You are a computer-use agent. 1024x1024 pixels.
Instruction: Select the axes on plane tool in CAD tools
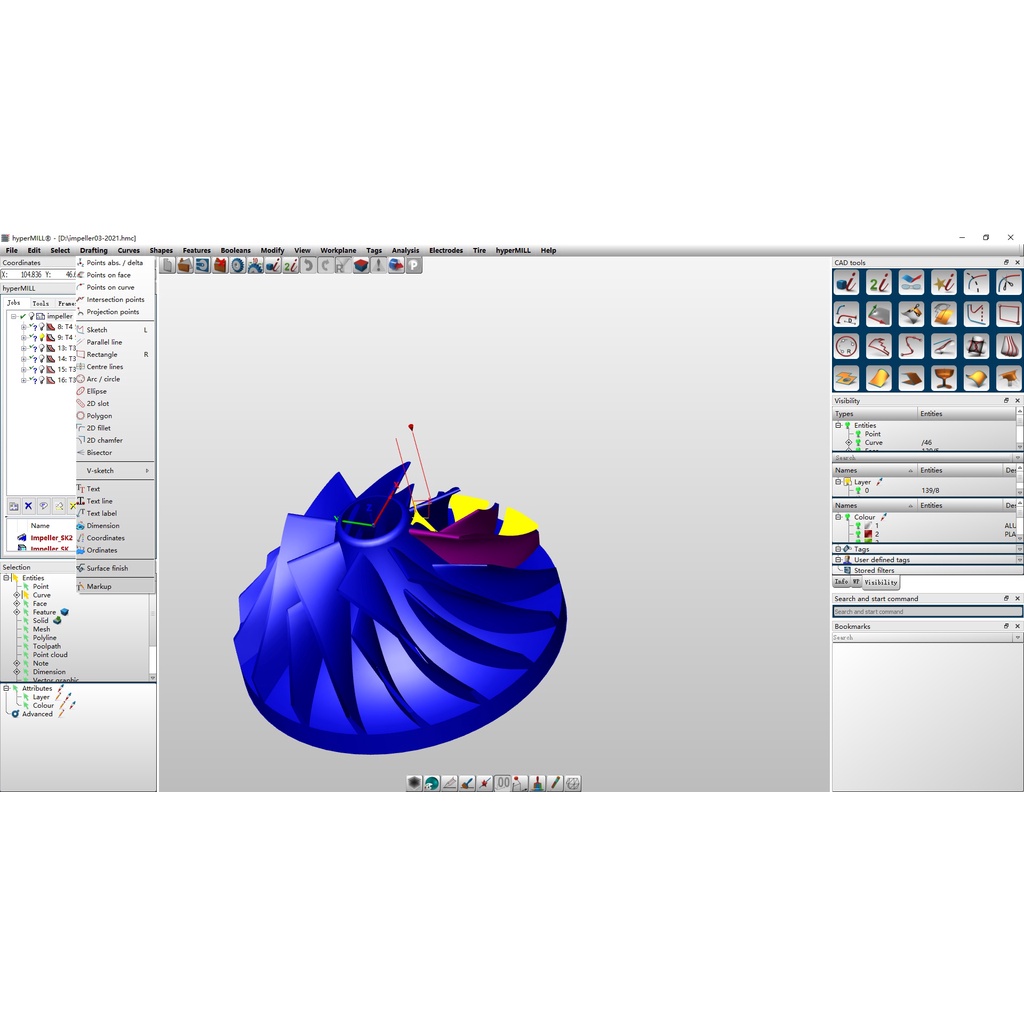tap(879, 315)
